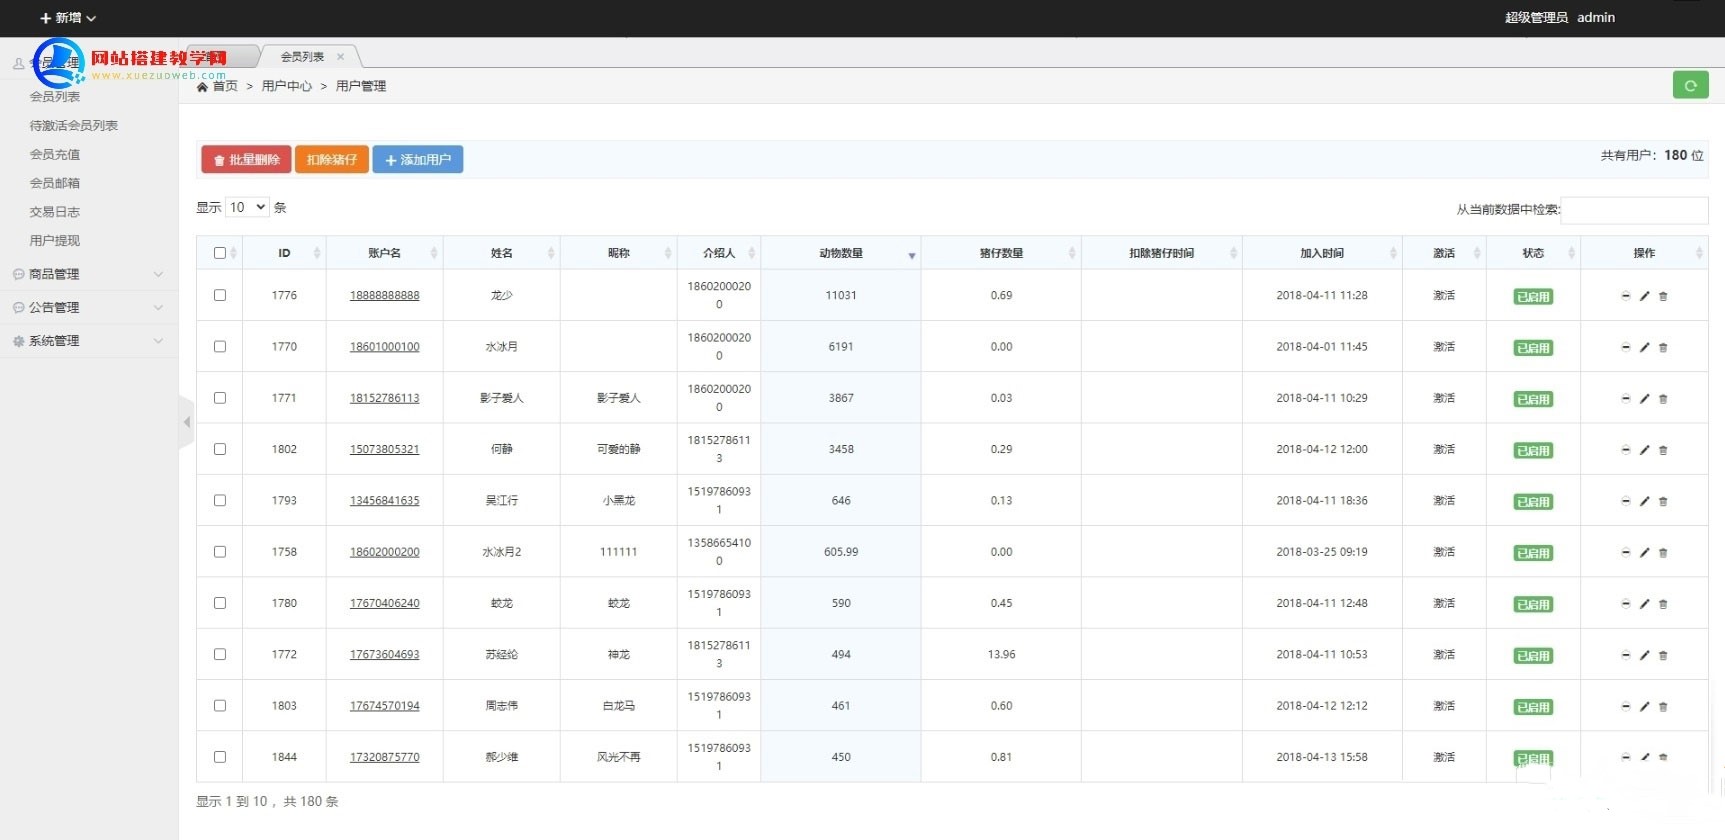This screenshot has width=1725, height=840.
Task: Click admin username in top bar
Action: coord(1596,17)
